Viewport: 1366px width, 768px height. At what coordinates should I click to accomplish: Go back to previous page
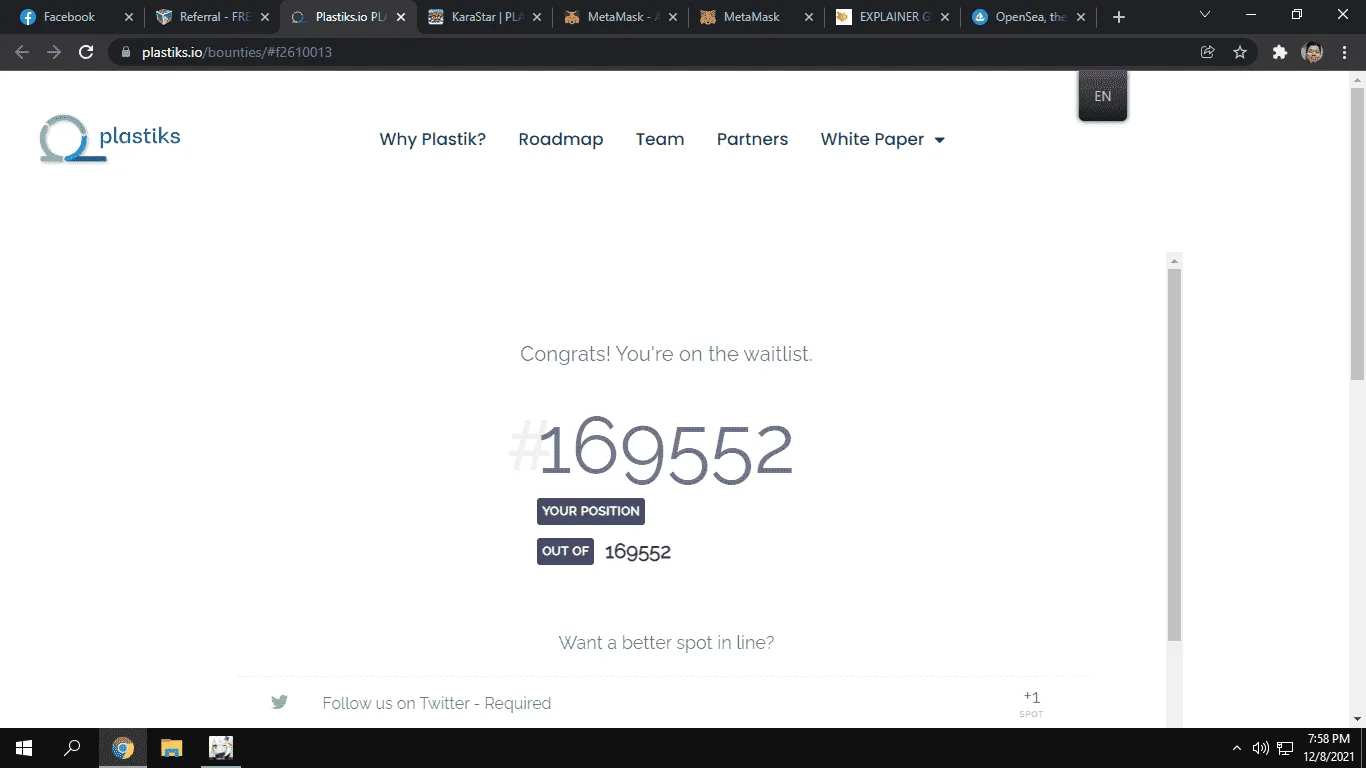[x=22, y=52]
